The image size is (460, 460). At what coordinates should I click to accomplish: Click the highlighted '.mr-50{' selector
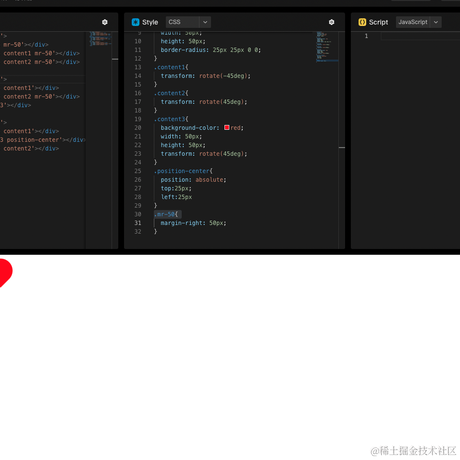167,214
